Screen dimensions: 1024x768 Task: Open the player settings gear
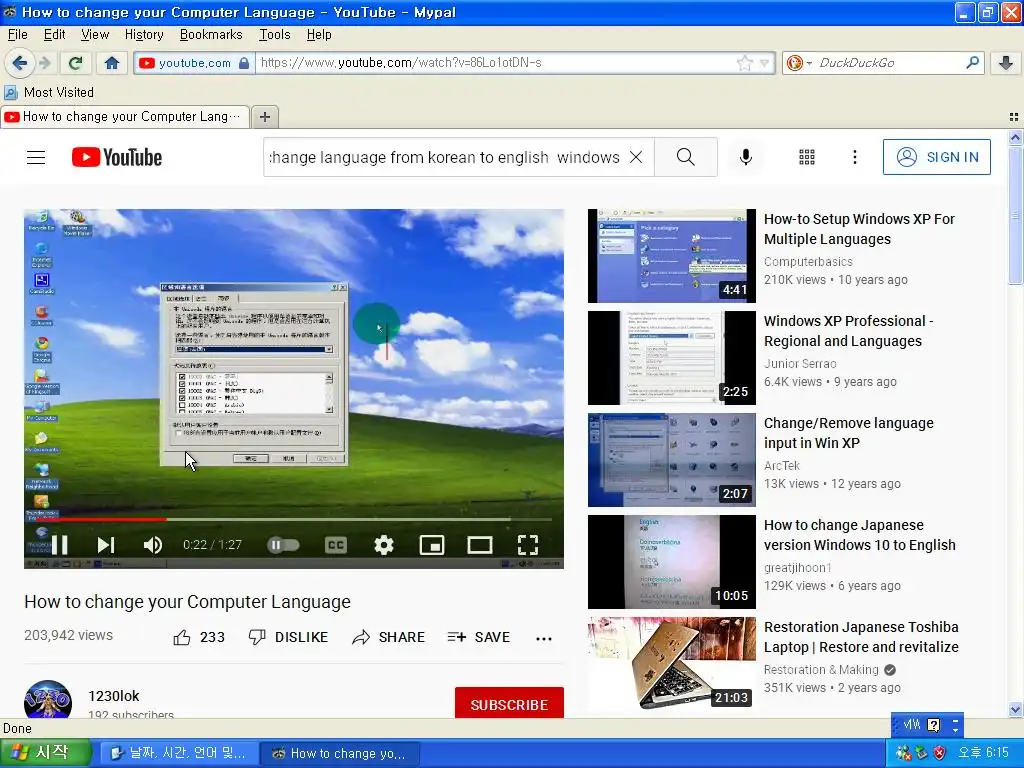(x=384, y=545)
